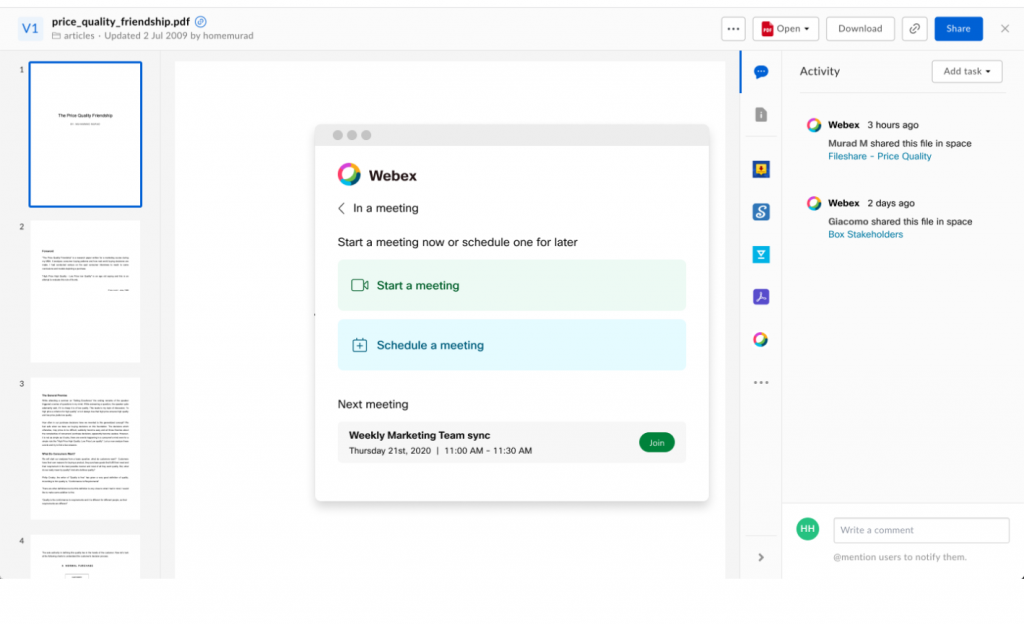The image size is (1024, 625).
Task: Click the blue Share button
Action: pyautogui.click(x=958, y=28)
